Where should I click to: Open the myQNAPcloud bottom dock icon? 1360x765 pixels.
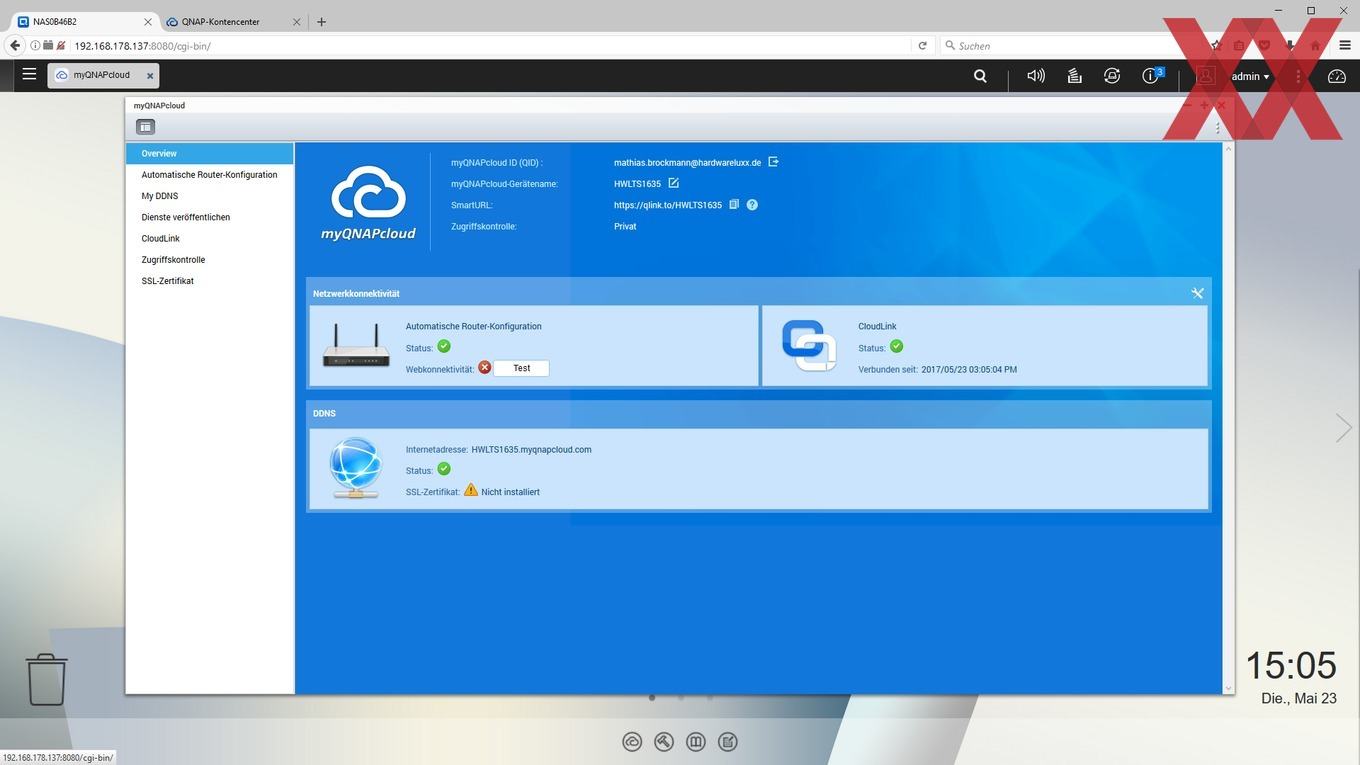click(632, 741)
